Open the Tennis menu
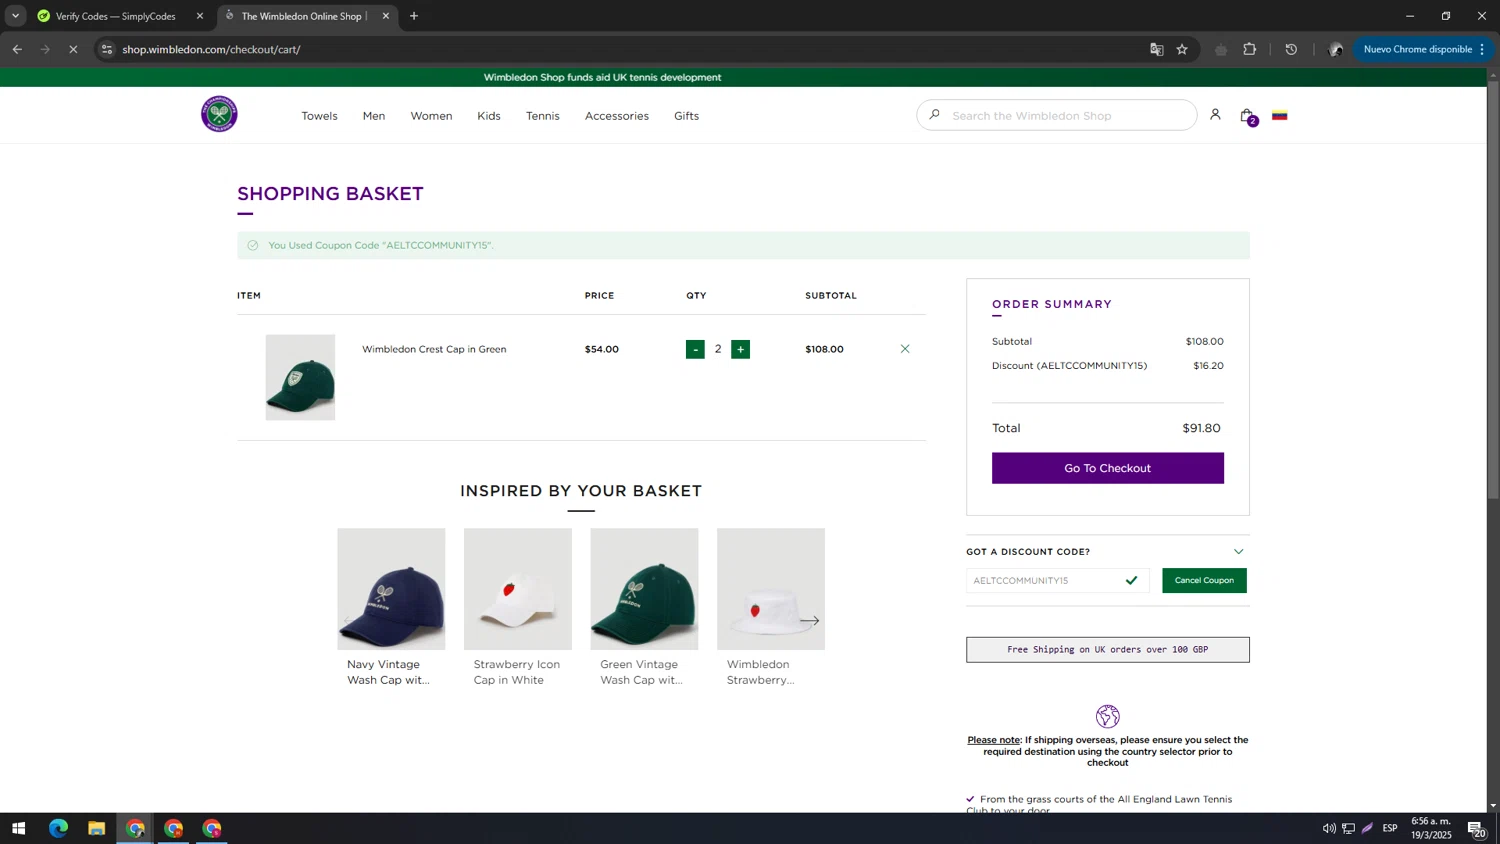 pyautogui.click(x=543, y=116)
